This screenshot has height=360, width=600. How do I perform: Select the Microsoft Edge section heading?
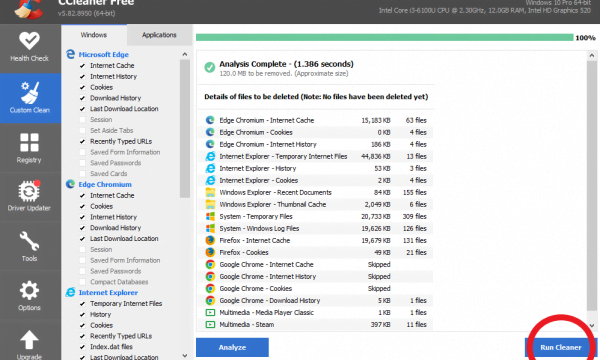pyautogui.click(x=104, y=54)
